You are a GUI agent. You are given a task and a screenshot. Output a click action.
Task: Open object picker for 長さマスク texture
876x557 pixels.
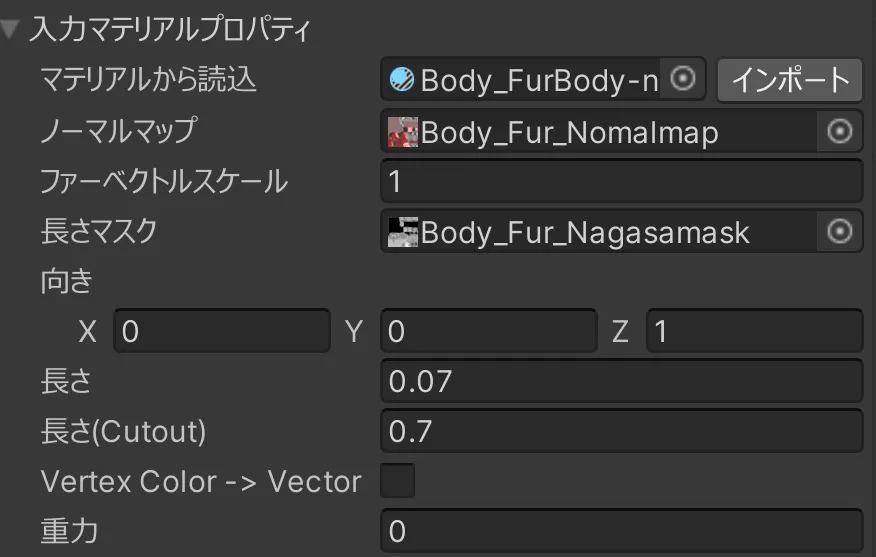[x=839, y=232]
